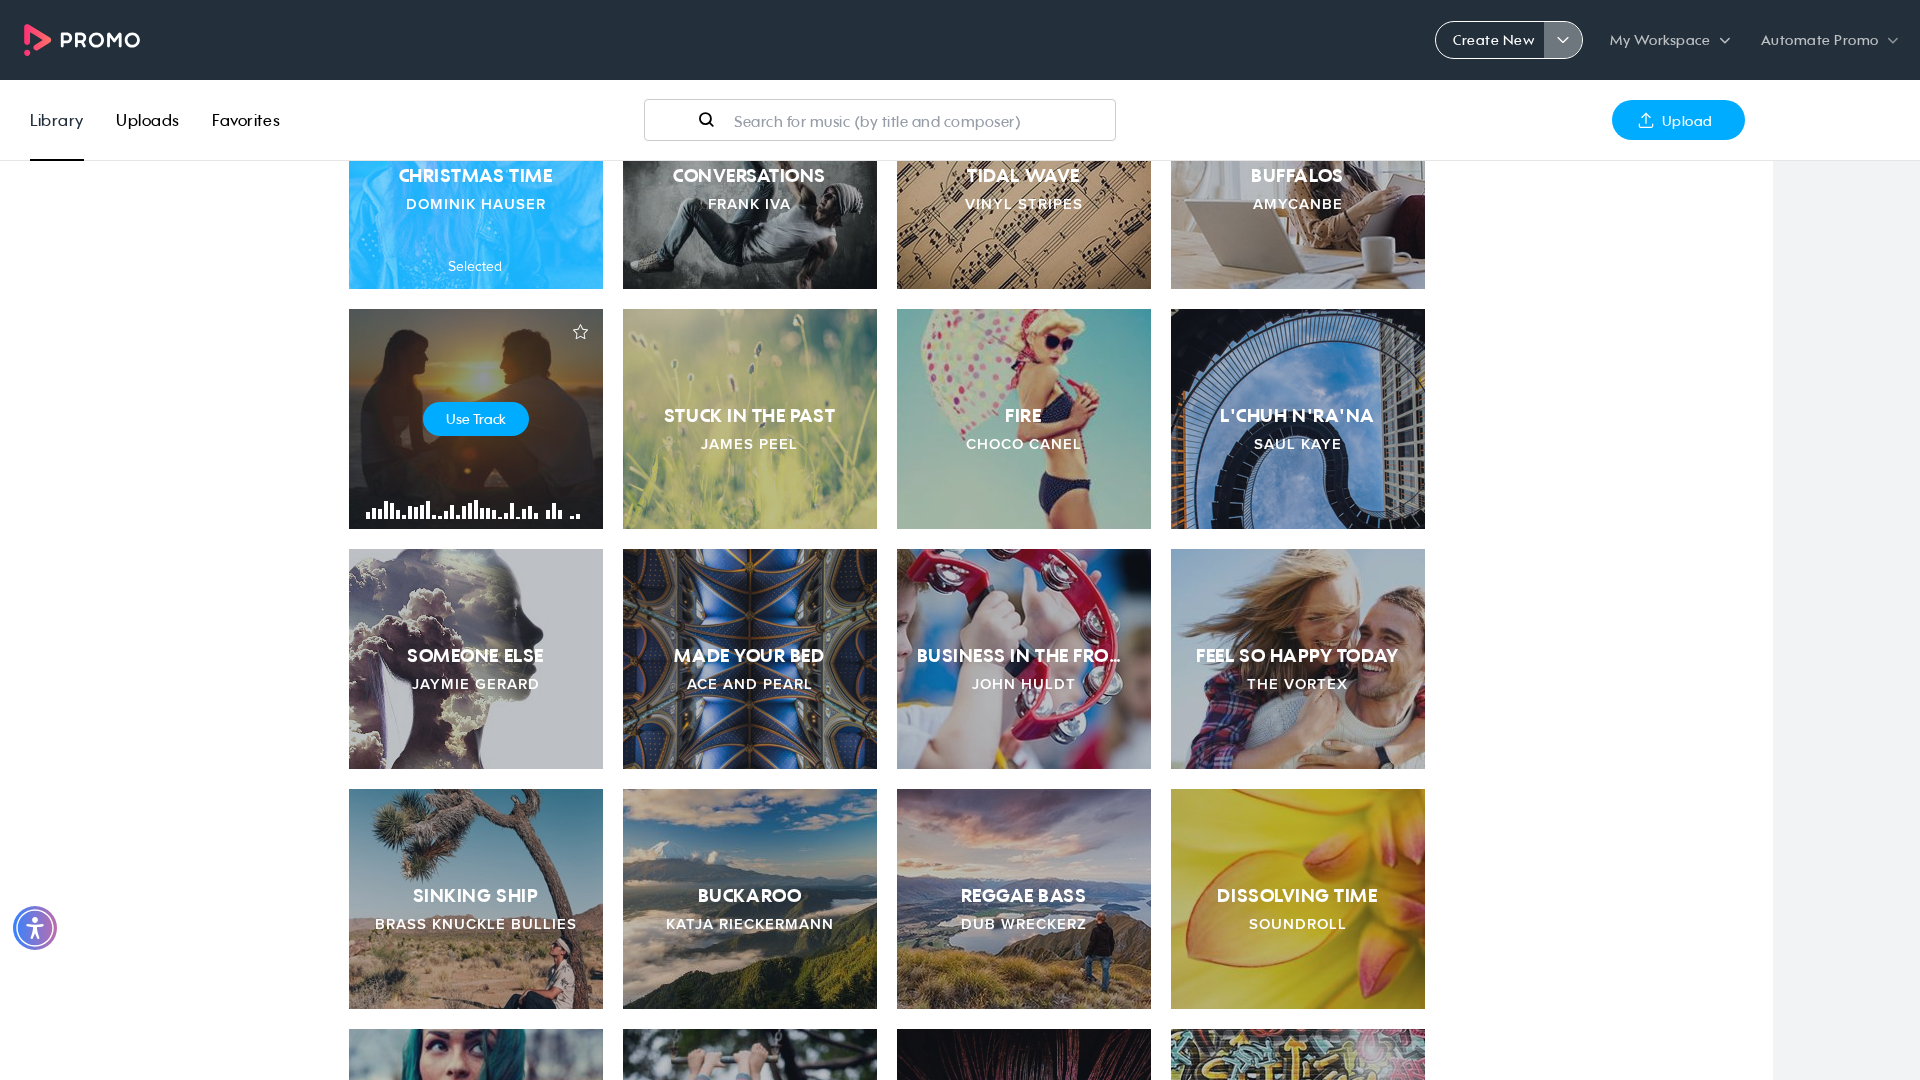Click the The Vortex composer name

[1297, 684]
